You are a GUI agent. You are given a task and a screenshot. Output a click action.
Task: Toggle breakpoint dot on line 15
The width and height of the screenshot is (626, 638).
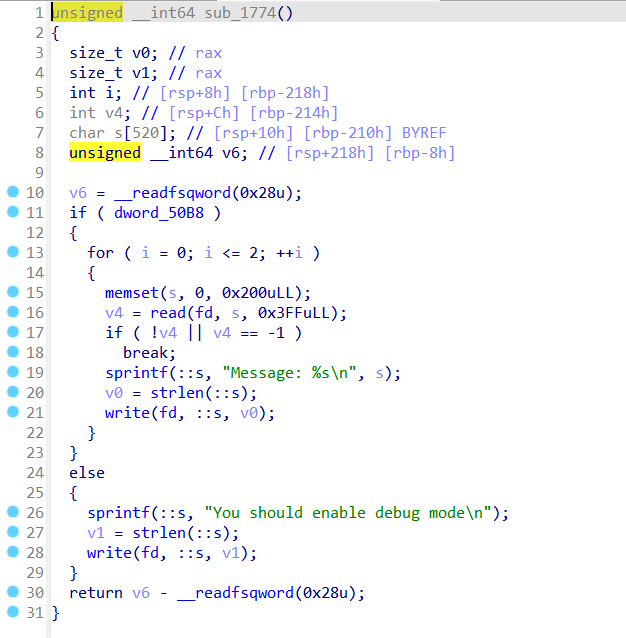[13, 291]
